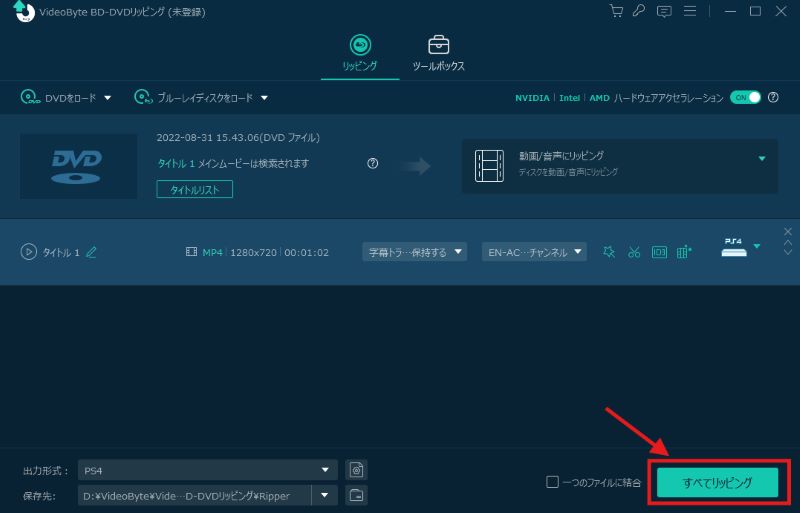Click the VideoByte app logo

(x=22, y=11)
